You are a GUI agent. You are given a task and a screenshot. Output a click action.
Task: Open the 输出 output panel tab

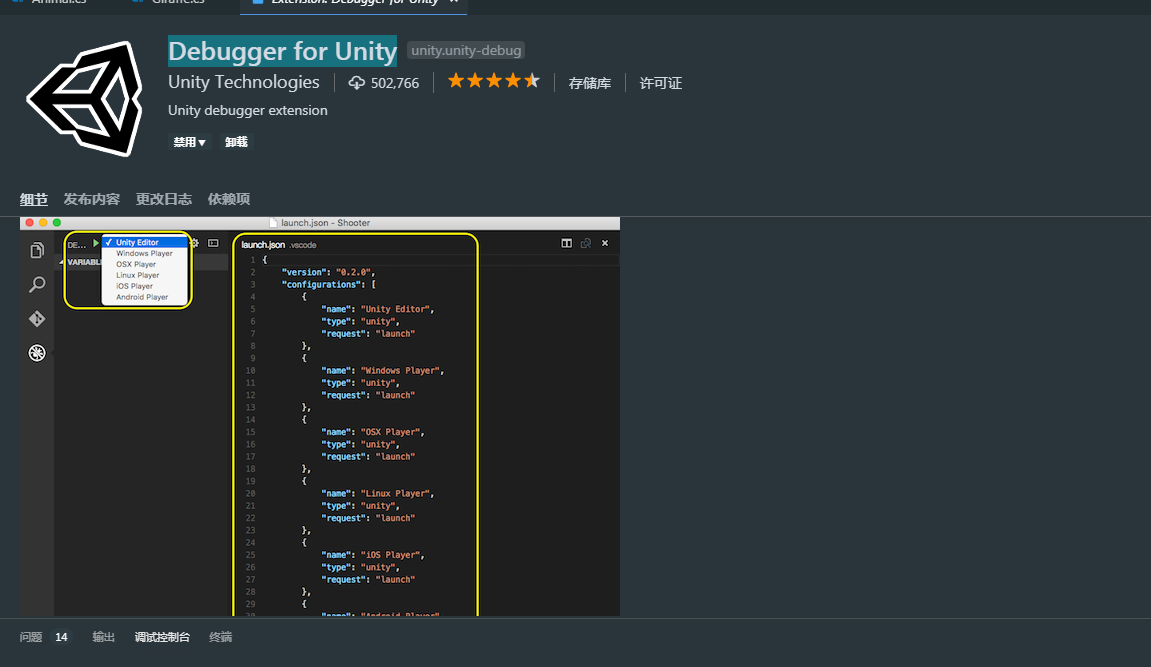(104, 637)
